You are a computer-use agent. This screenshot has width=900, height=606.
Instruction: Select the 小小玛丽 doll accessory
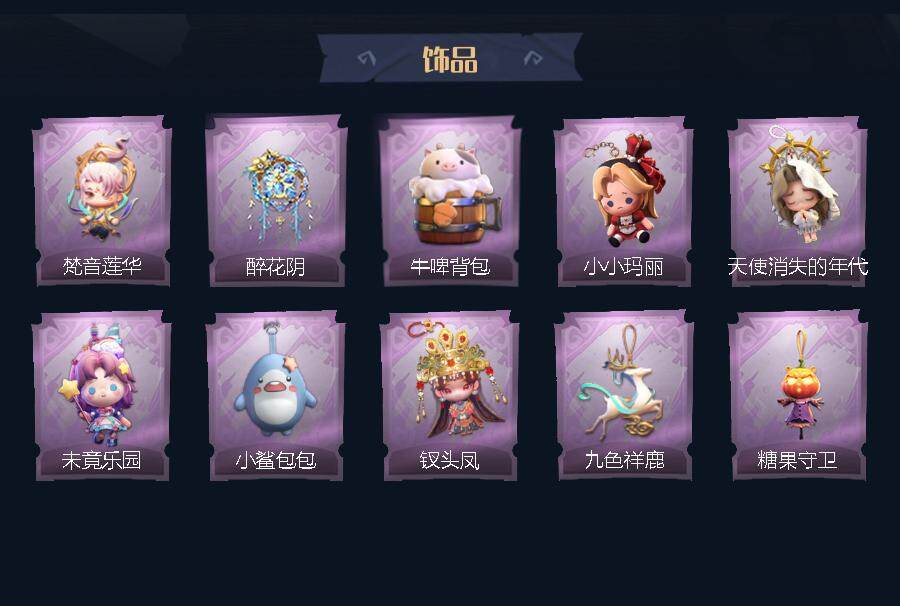pyautogui.click(x=626, y=190)
